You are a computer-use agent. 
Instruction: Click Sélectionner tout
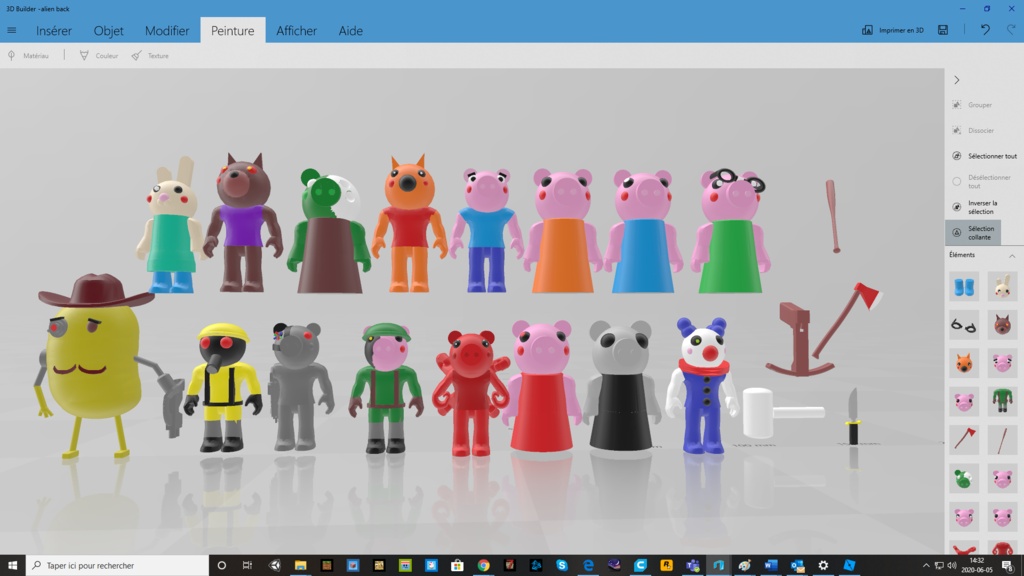click(x=984, y=155)
